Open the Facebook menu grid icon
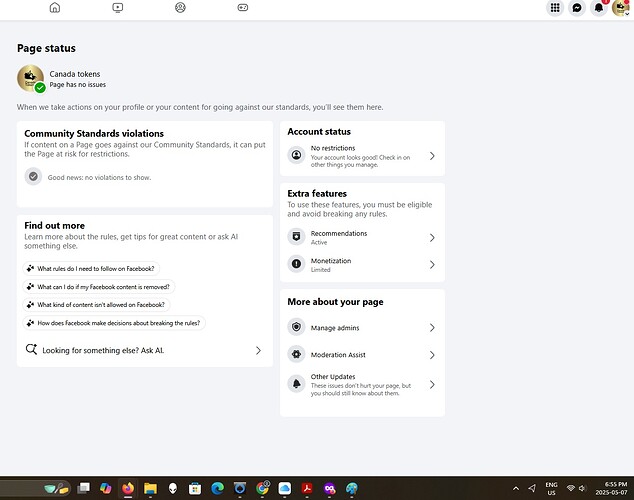 click(x=555, y=8)
